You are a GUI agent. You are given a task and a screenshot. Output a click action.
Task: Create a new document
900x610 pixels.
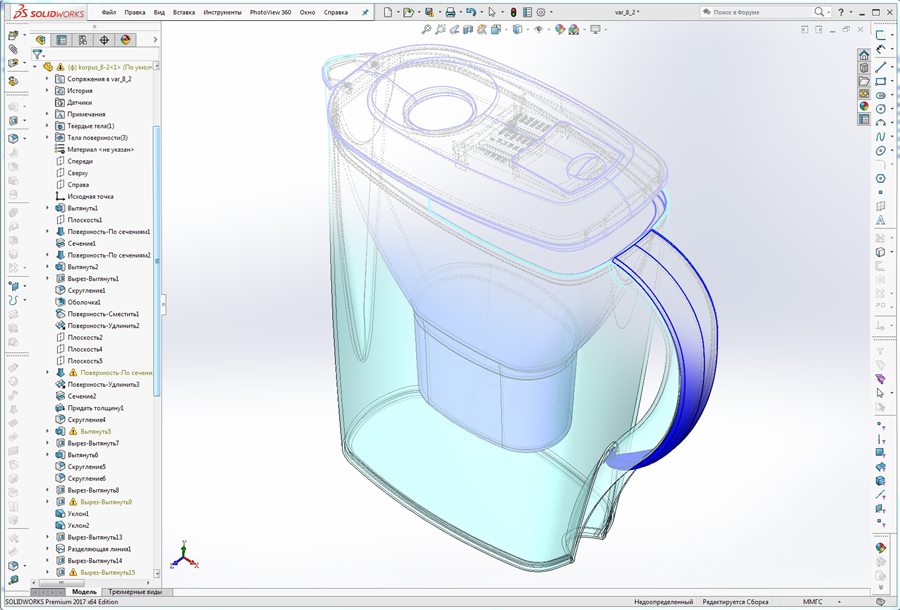388,12
